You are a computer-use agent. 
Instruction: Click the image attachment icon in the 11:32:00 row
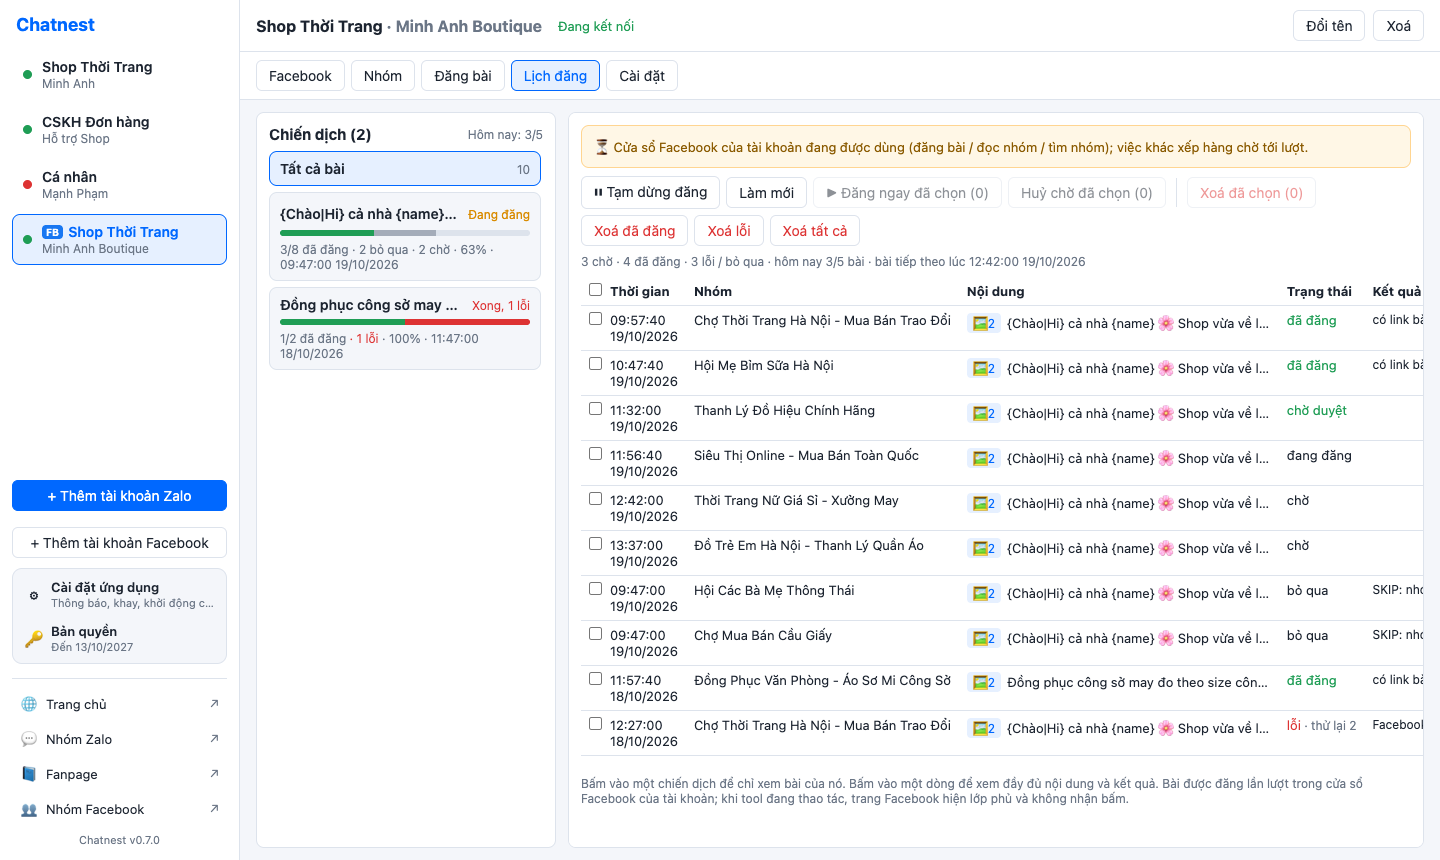tap(983, 413)
